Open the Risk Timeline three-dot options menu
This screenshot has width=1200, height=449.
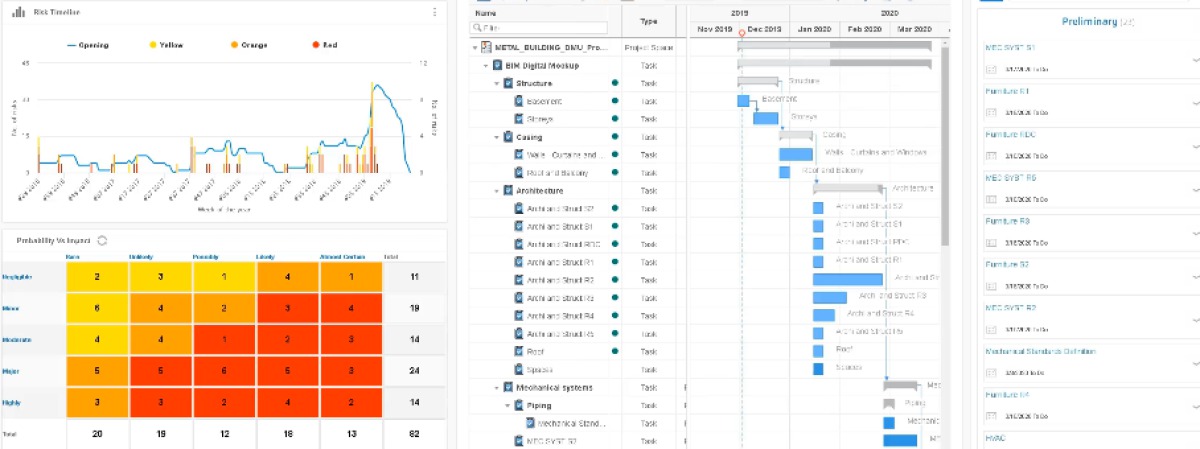(x=434, y=12)
